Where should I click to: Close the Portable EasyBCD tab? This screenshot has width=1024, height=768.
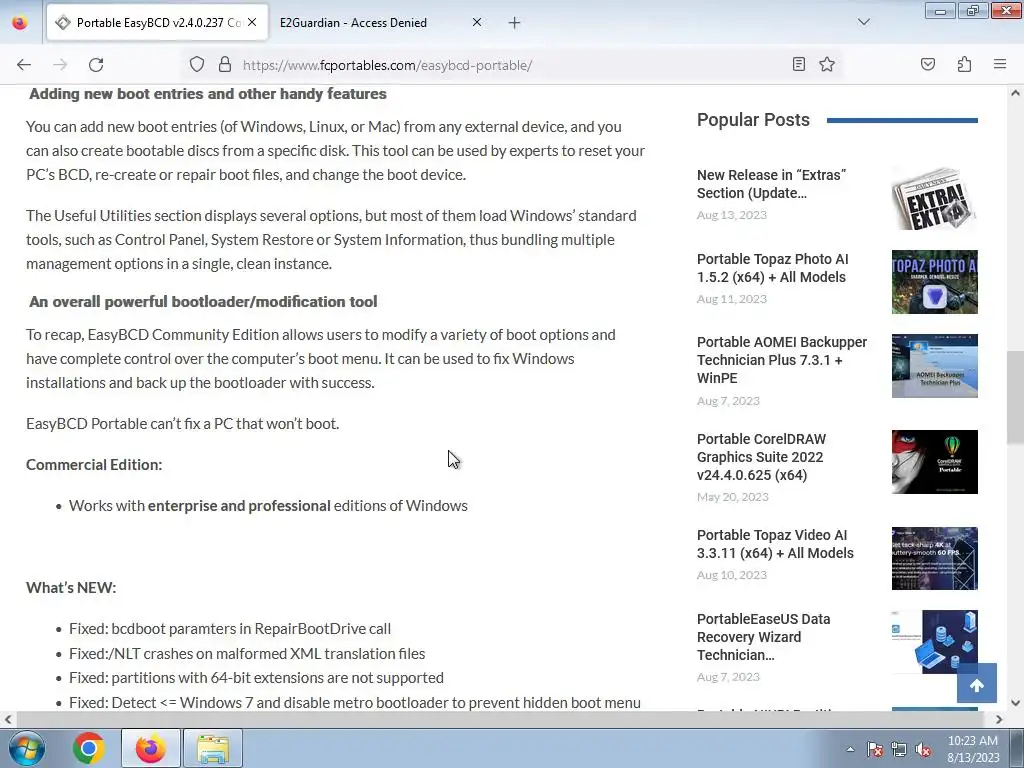point(252,22)
